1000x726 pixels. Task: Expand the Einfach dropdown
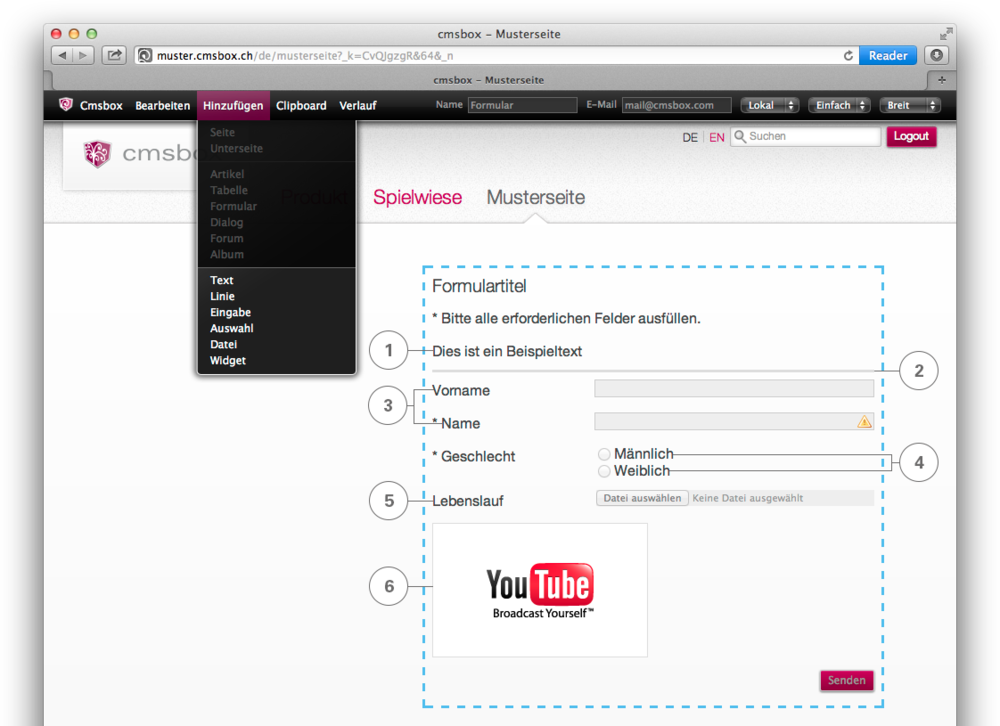tap(839, 105)
